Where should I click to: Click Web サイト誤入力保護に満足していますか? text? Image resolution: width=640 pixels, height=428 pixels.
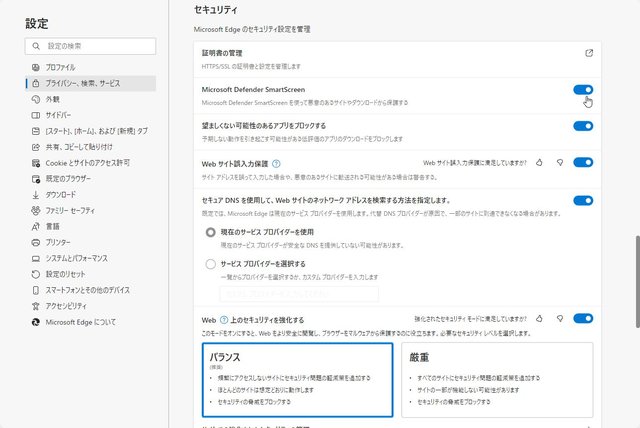click(x=475, y=163)
